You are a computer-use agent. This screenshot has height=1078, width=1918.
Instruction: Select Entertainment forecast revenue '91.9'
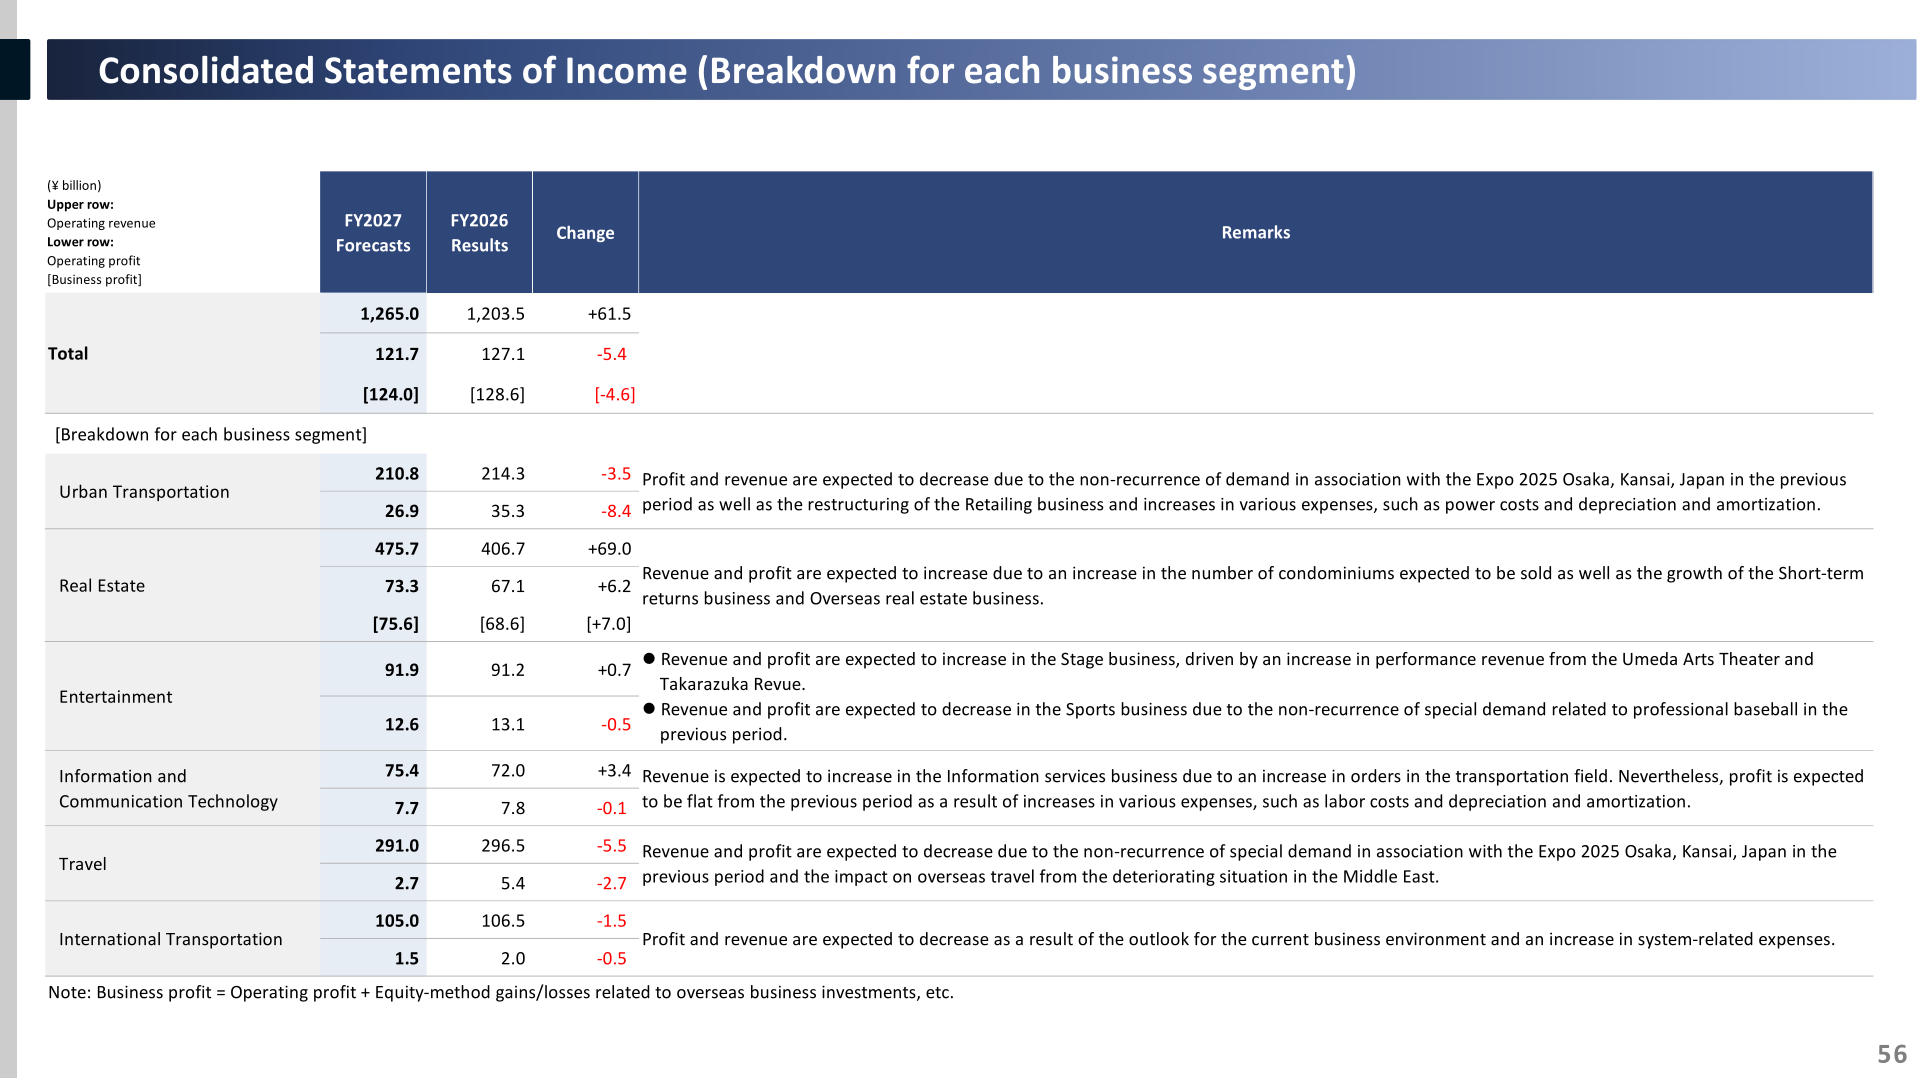tap(402, 670)
